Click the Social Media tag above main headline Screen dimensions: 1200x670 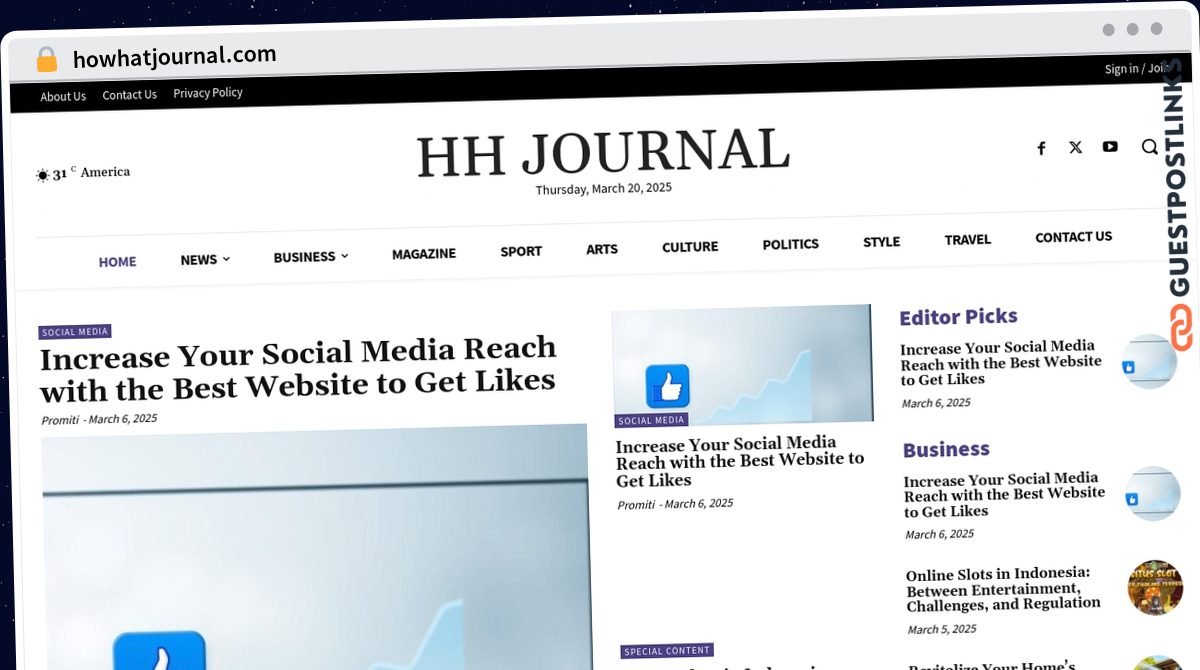pyautogui.click(x=75, y=332)
